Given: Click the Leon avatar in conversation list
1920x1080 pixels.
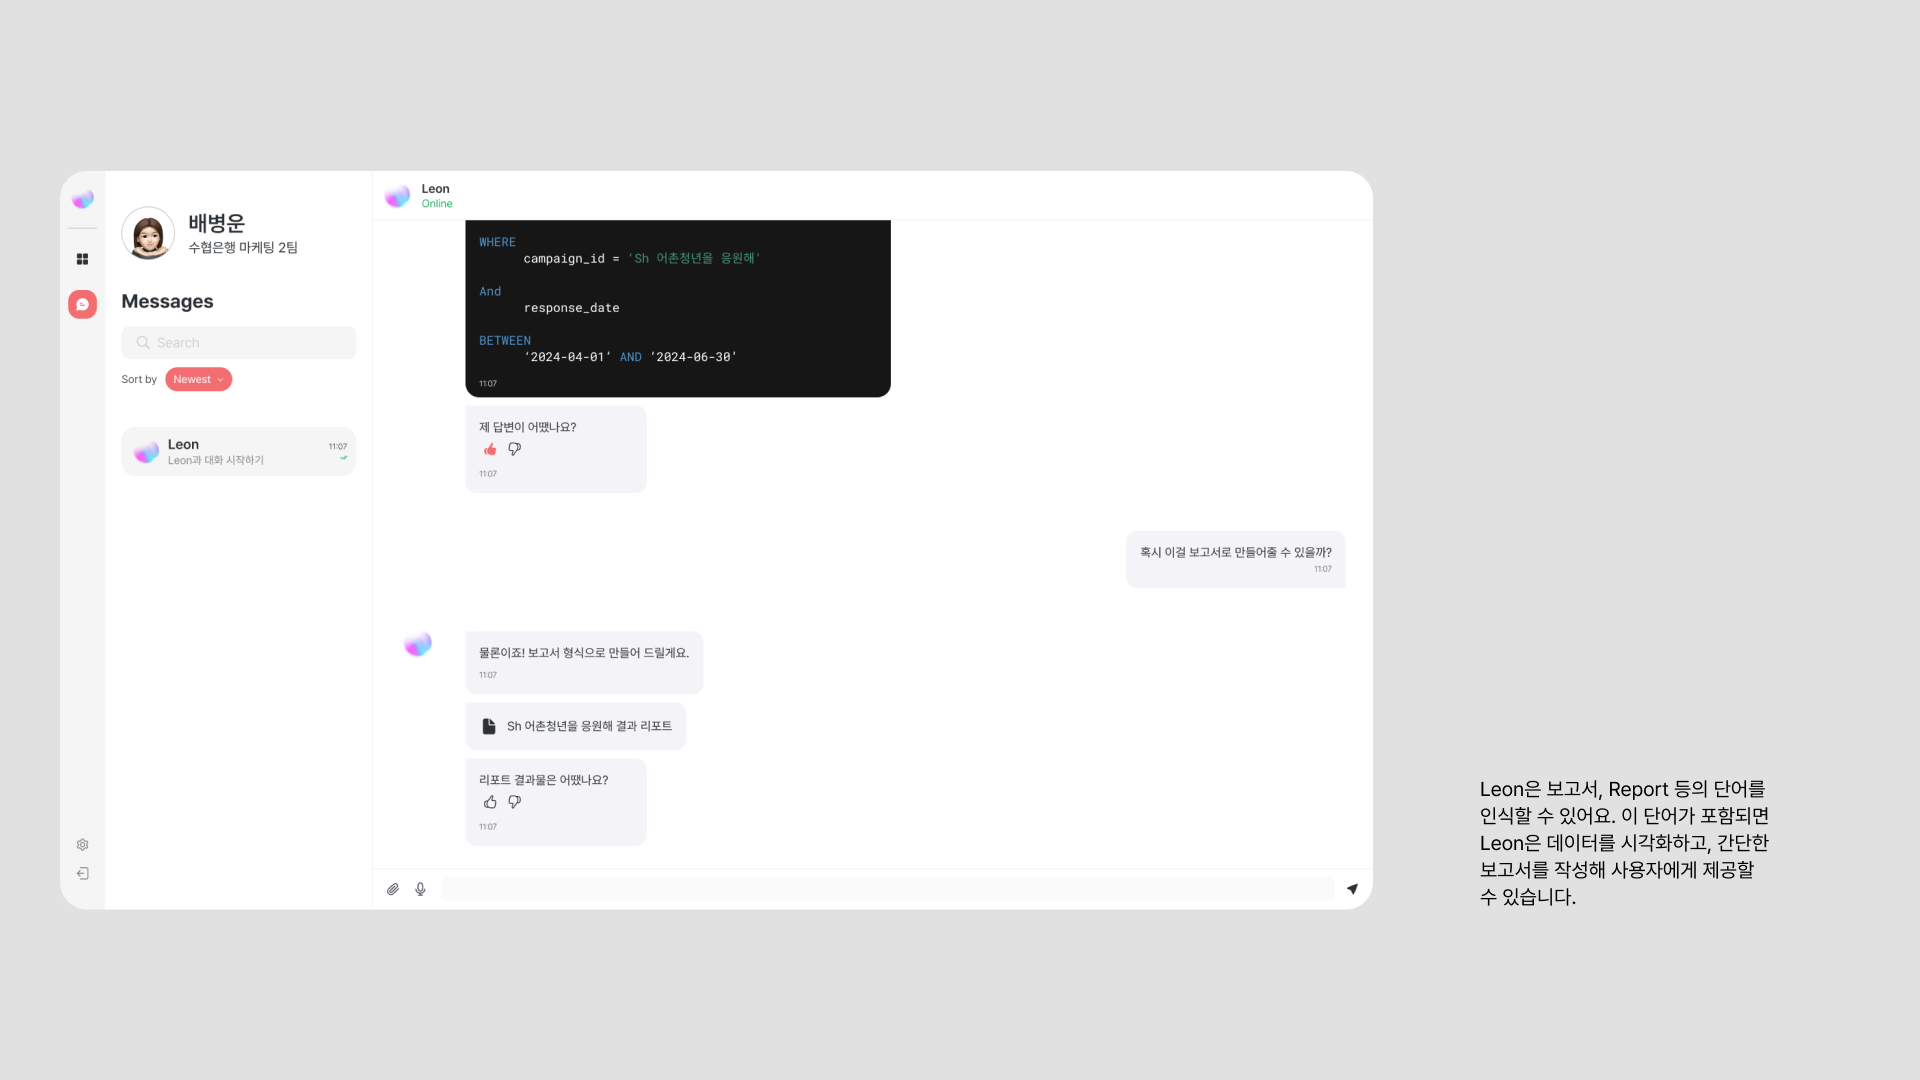Looking at the screenshot, I should tap(147, 452).
